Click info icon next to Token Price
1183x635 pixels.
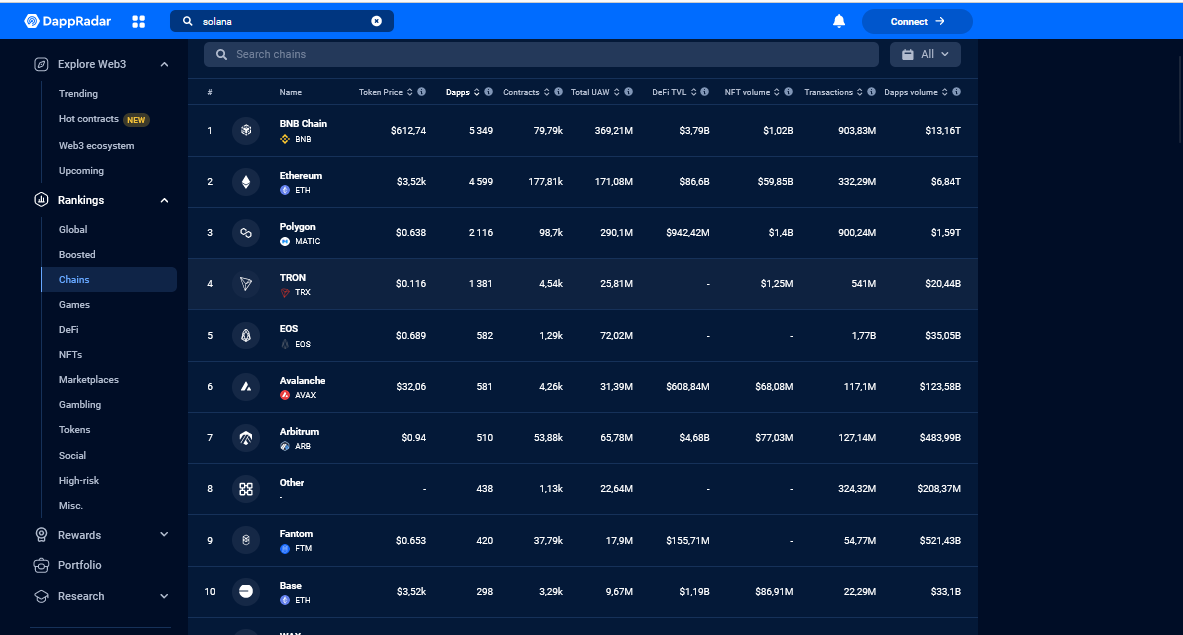(422, 92)
